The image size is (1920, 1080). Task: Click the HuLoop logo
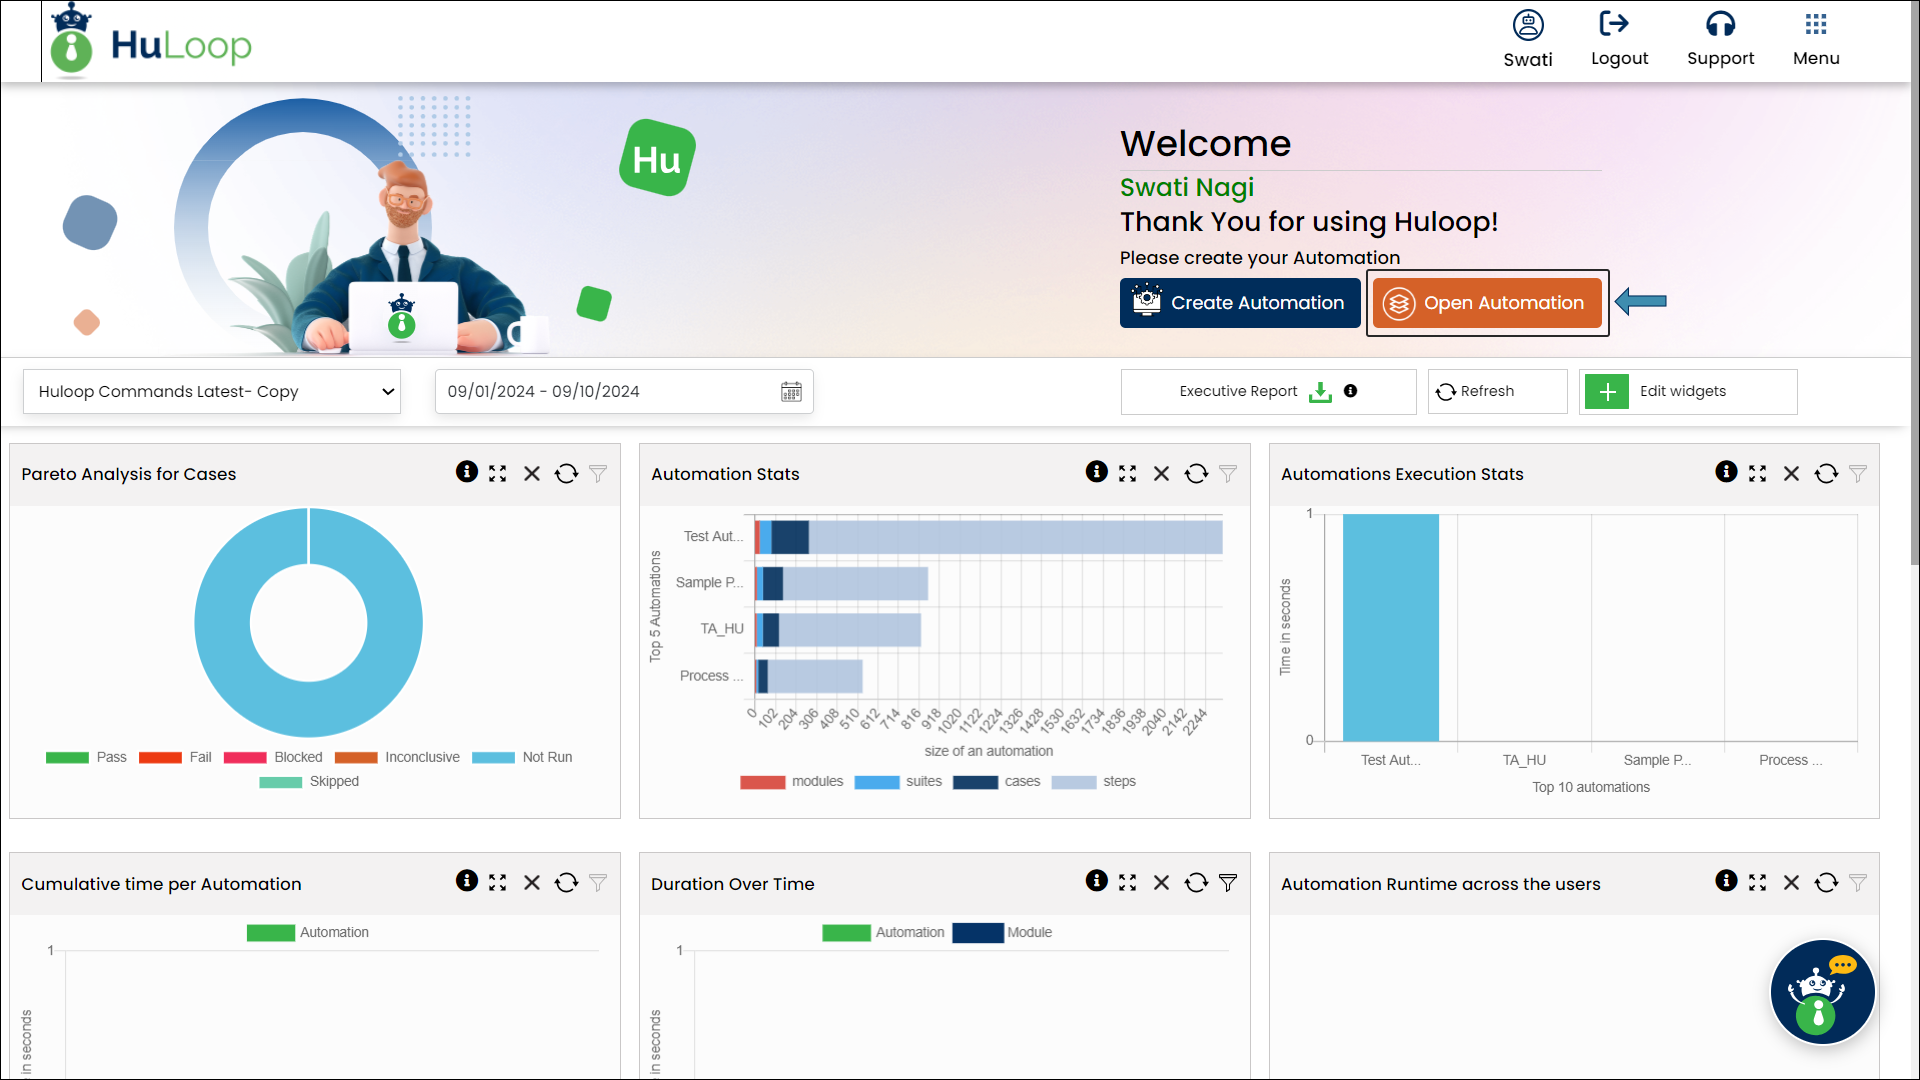151,42
